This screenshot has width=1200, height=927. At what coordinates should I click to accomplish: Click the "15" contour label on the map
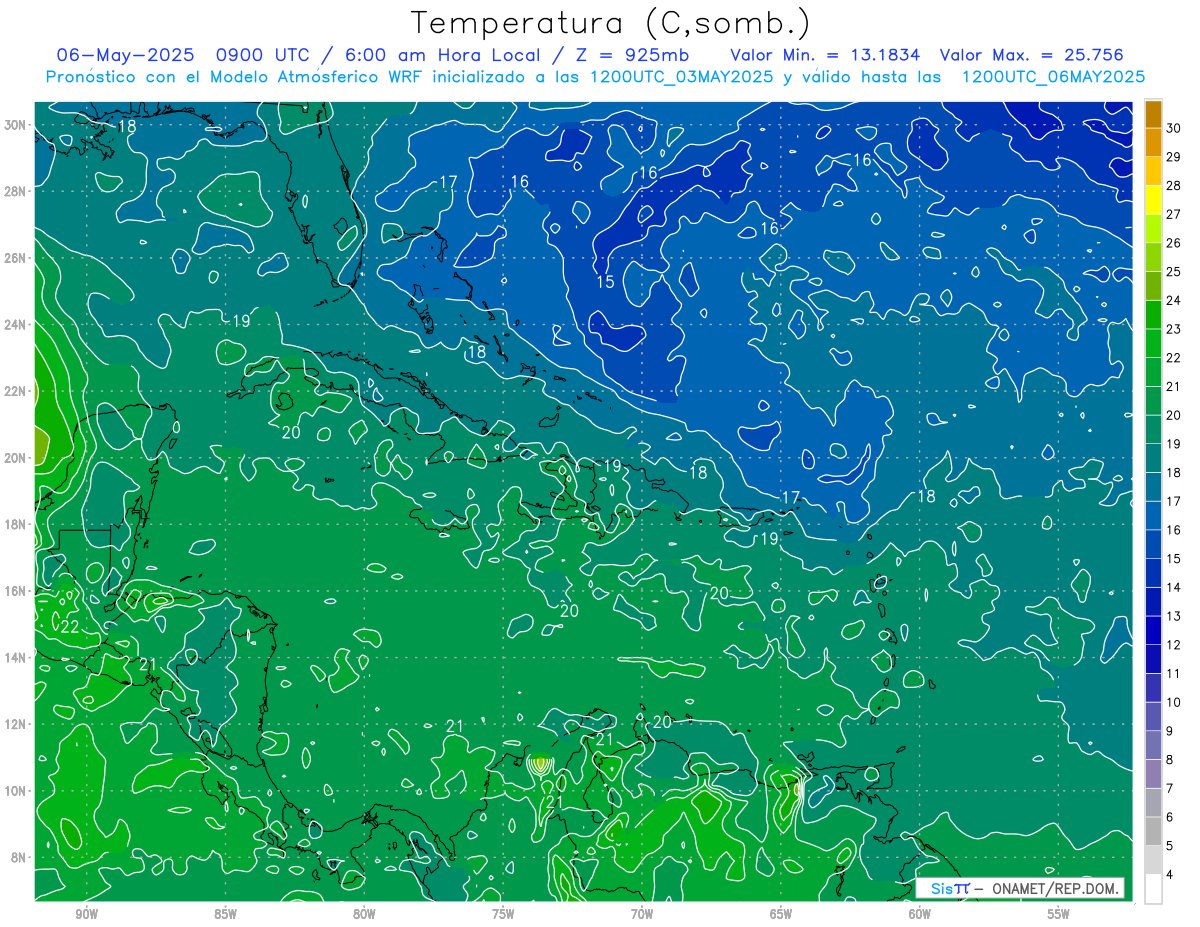point(606,282)
